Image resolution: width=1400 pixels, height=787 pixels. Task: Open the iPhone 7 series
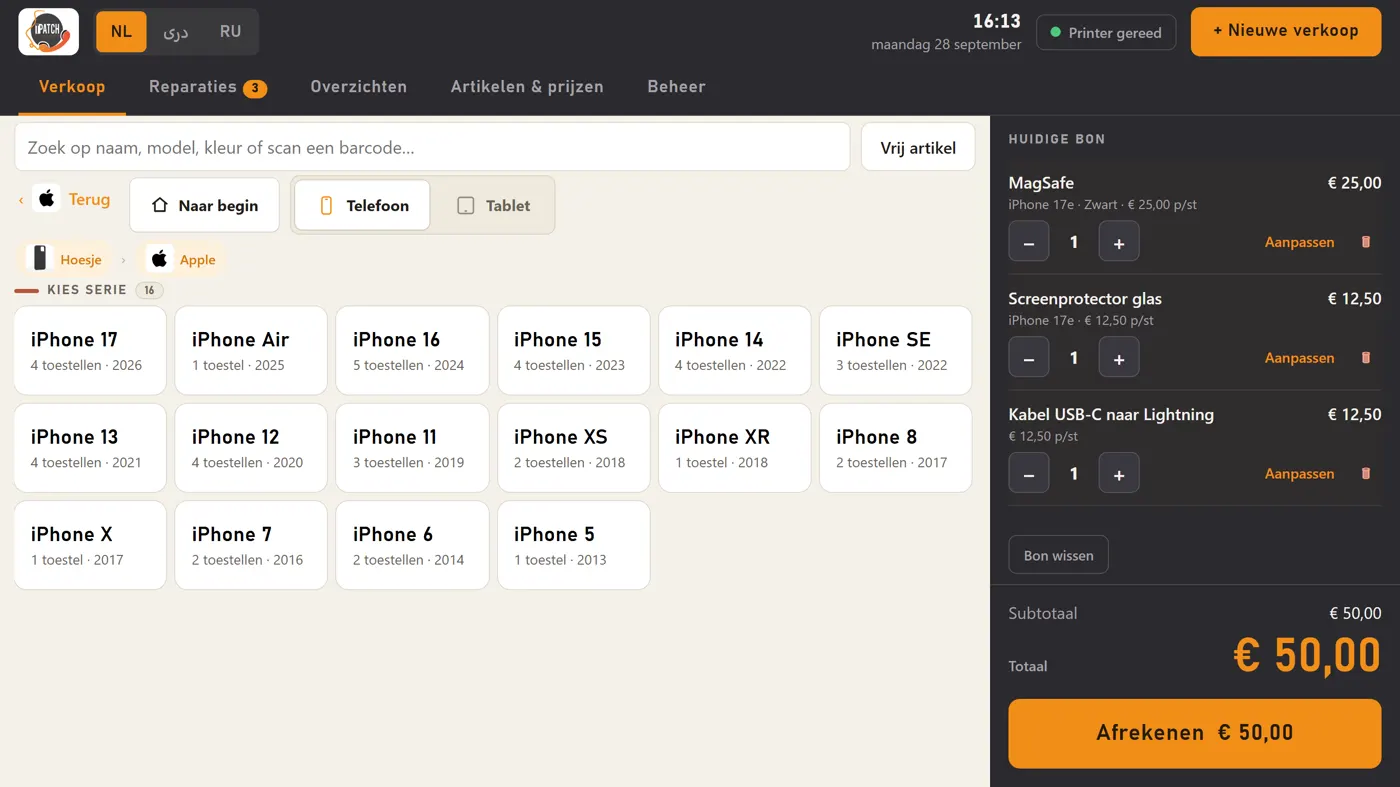click(251, 545)
